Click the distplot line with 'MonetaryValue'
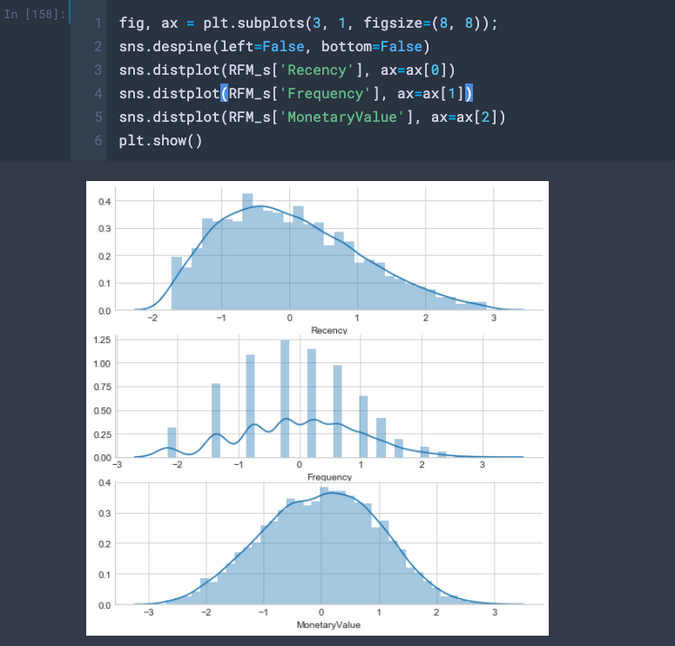The height and width of the screenshot is (646, 675). pyautogui.click(x=312, y=117)
